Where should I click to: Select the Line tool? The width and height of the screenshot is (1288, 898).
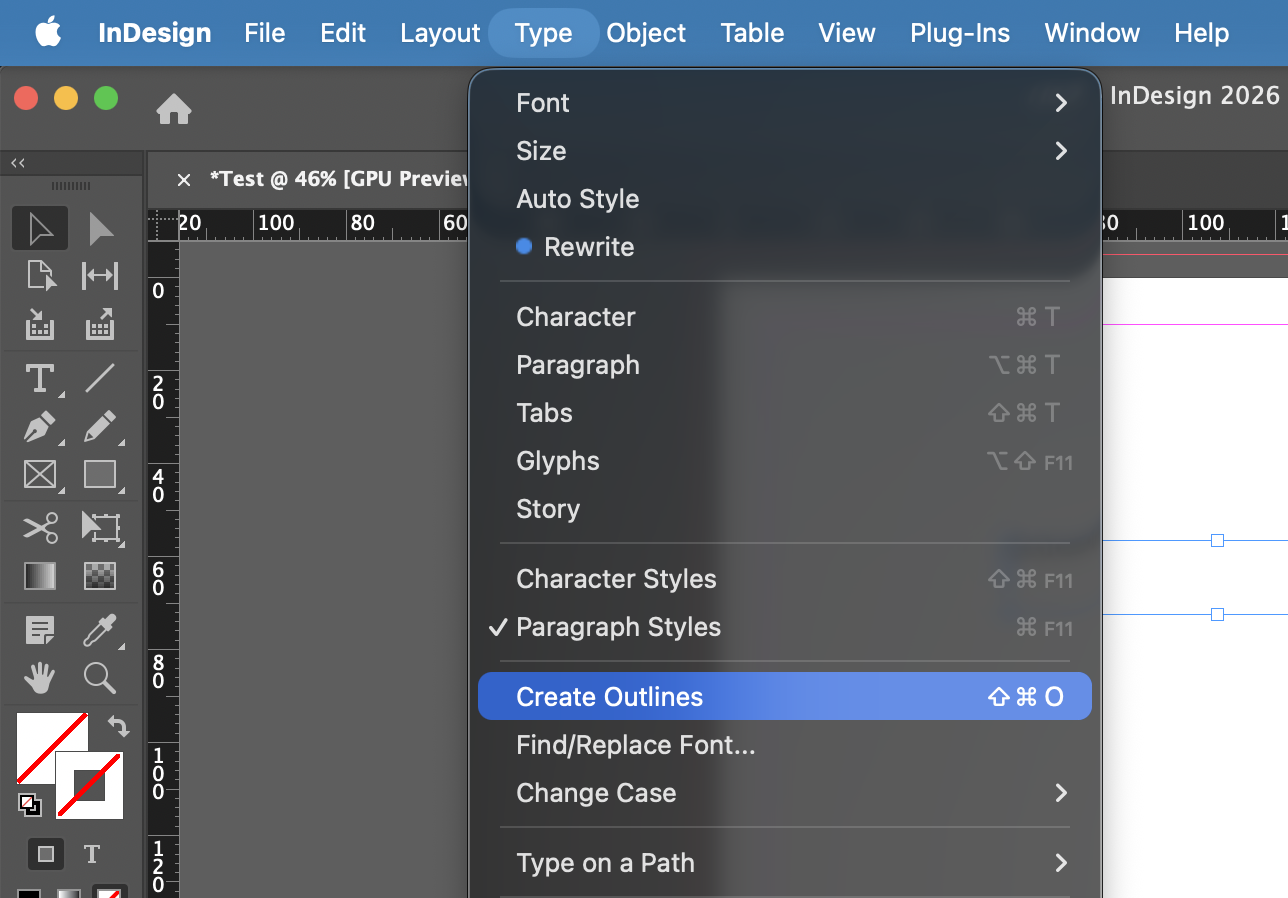(100, 379)
